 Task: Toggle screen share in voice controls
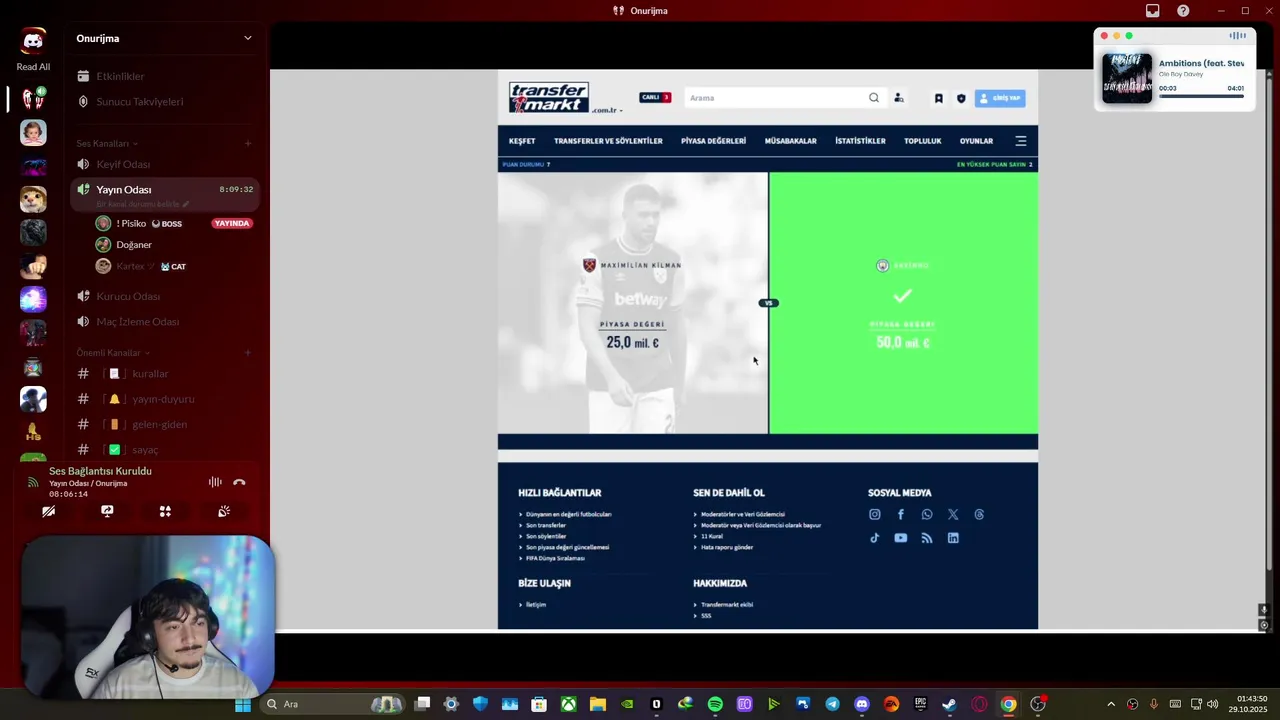[107, 511]
